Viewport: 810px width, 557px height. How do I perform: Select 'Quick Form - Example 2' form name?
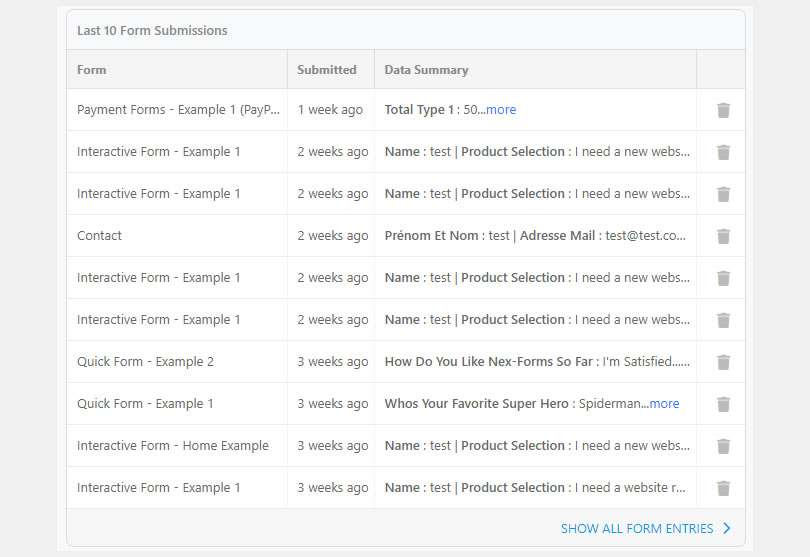[145, 362]
